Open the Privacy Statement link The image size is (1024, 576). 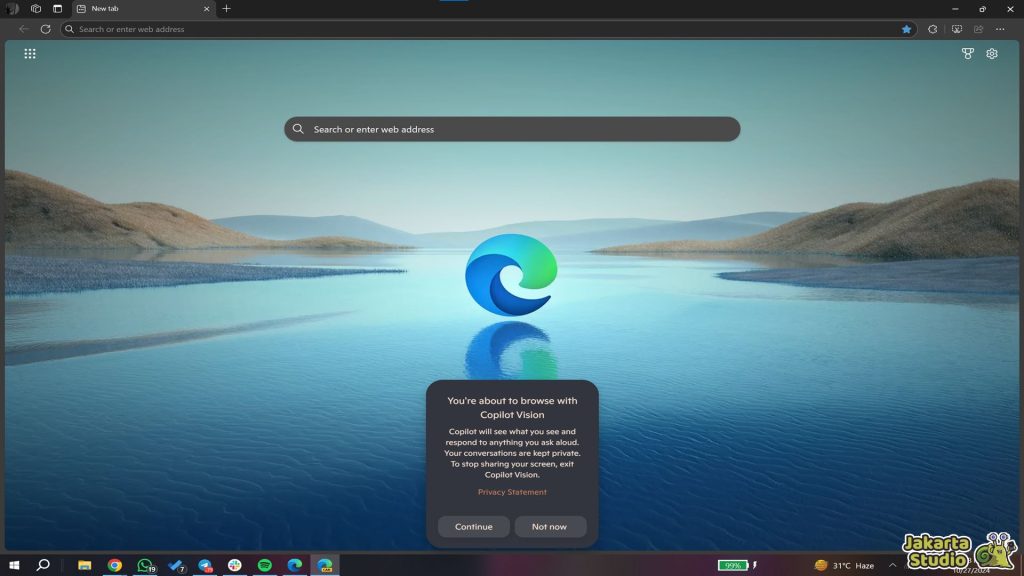coord(512,491)
